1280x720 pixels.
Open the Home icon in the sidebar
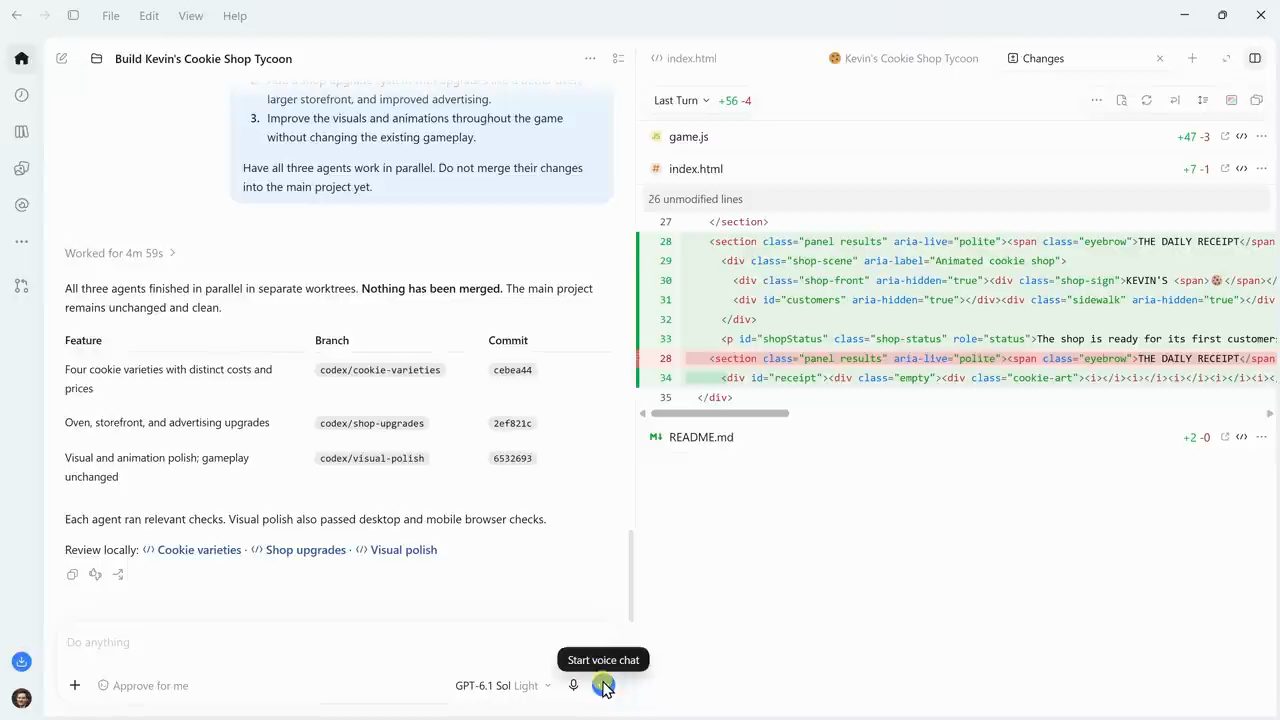21,58
